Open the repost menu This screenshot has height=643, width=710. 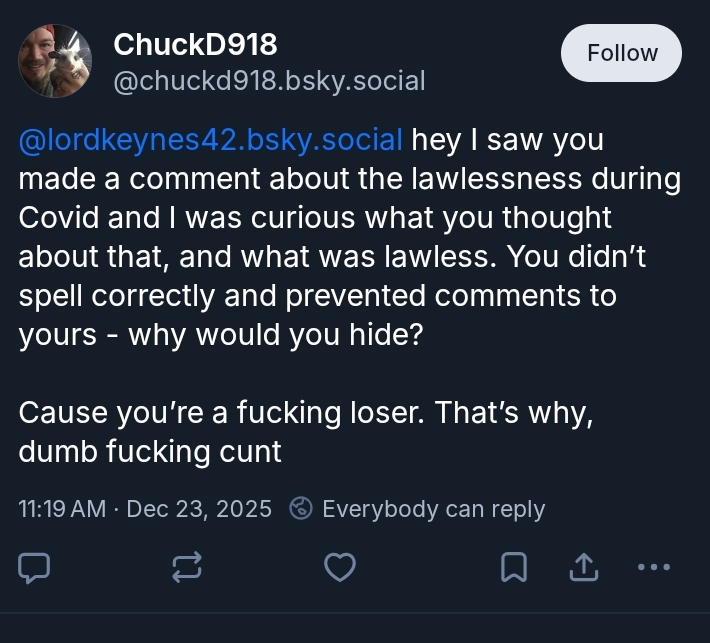(x=187, y=567)
